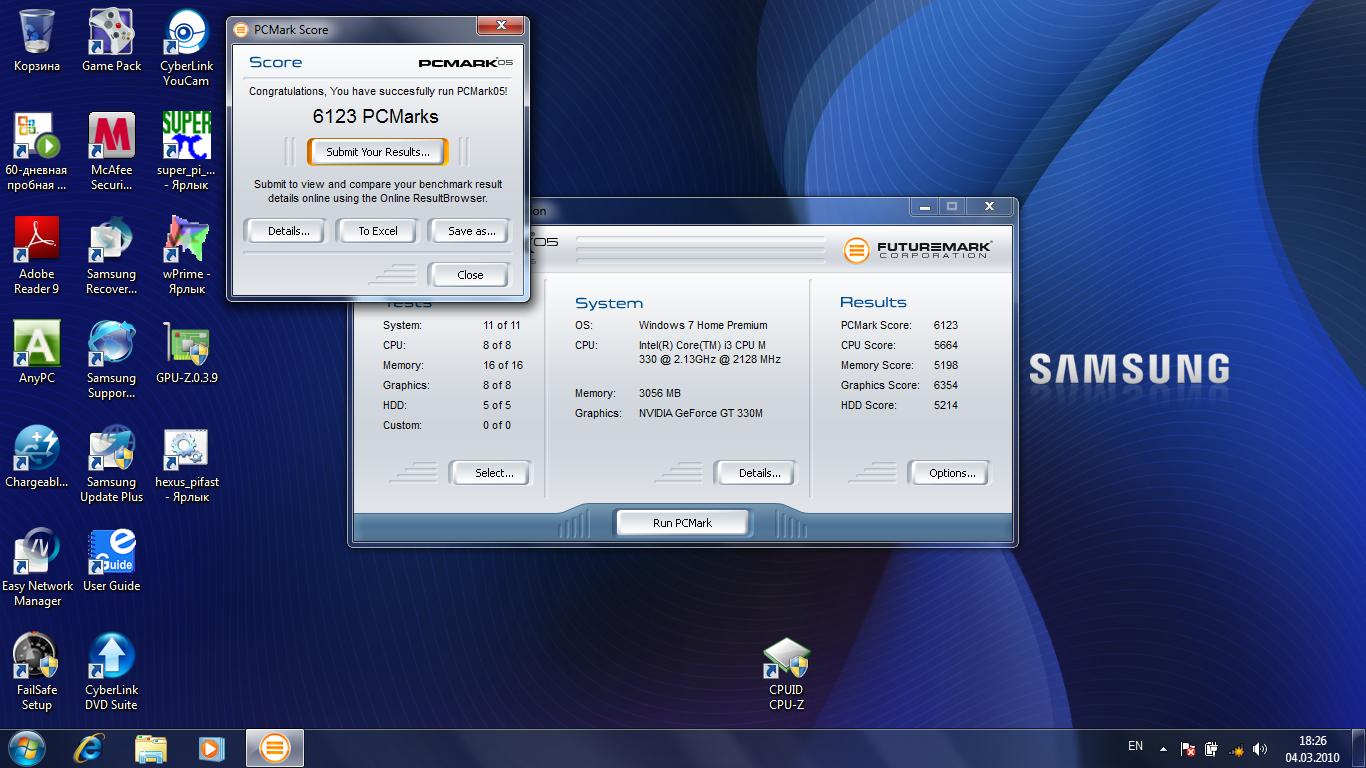Open the 60-дневная пробная Office icon
Screen dimensions: 1366x768
(37, 151)
